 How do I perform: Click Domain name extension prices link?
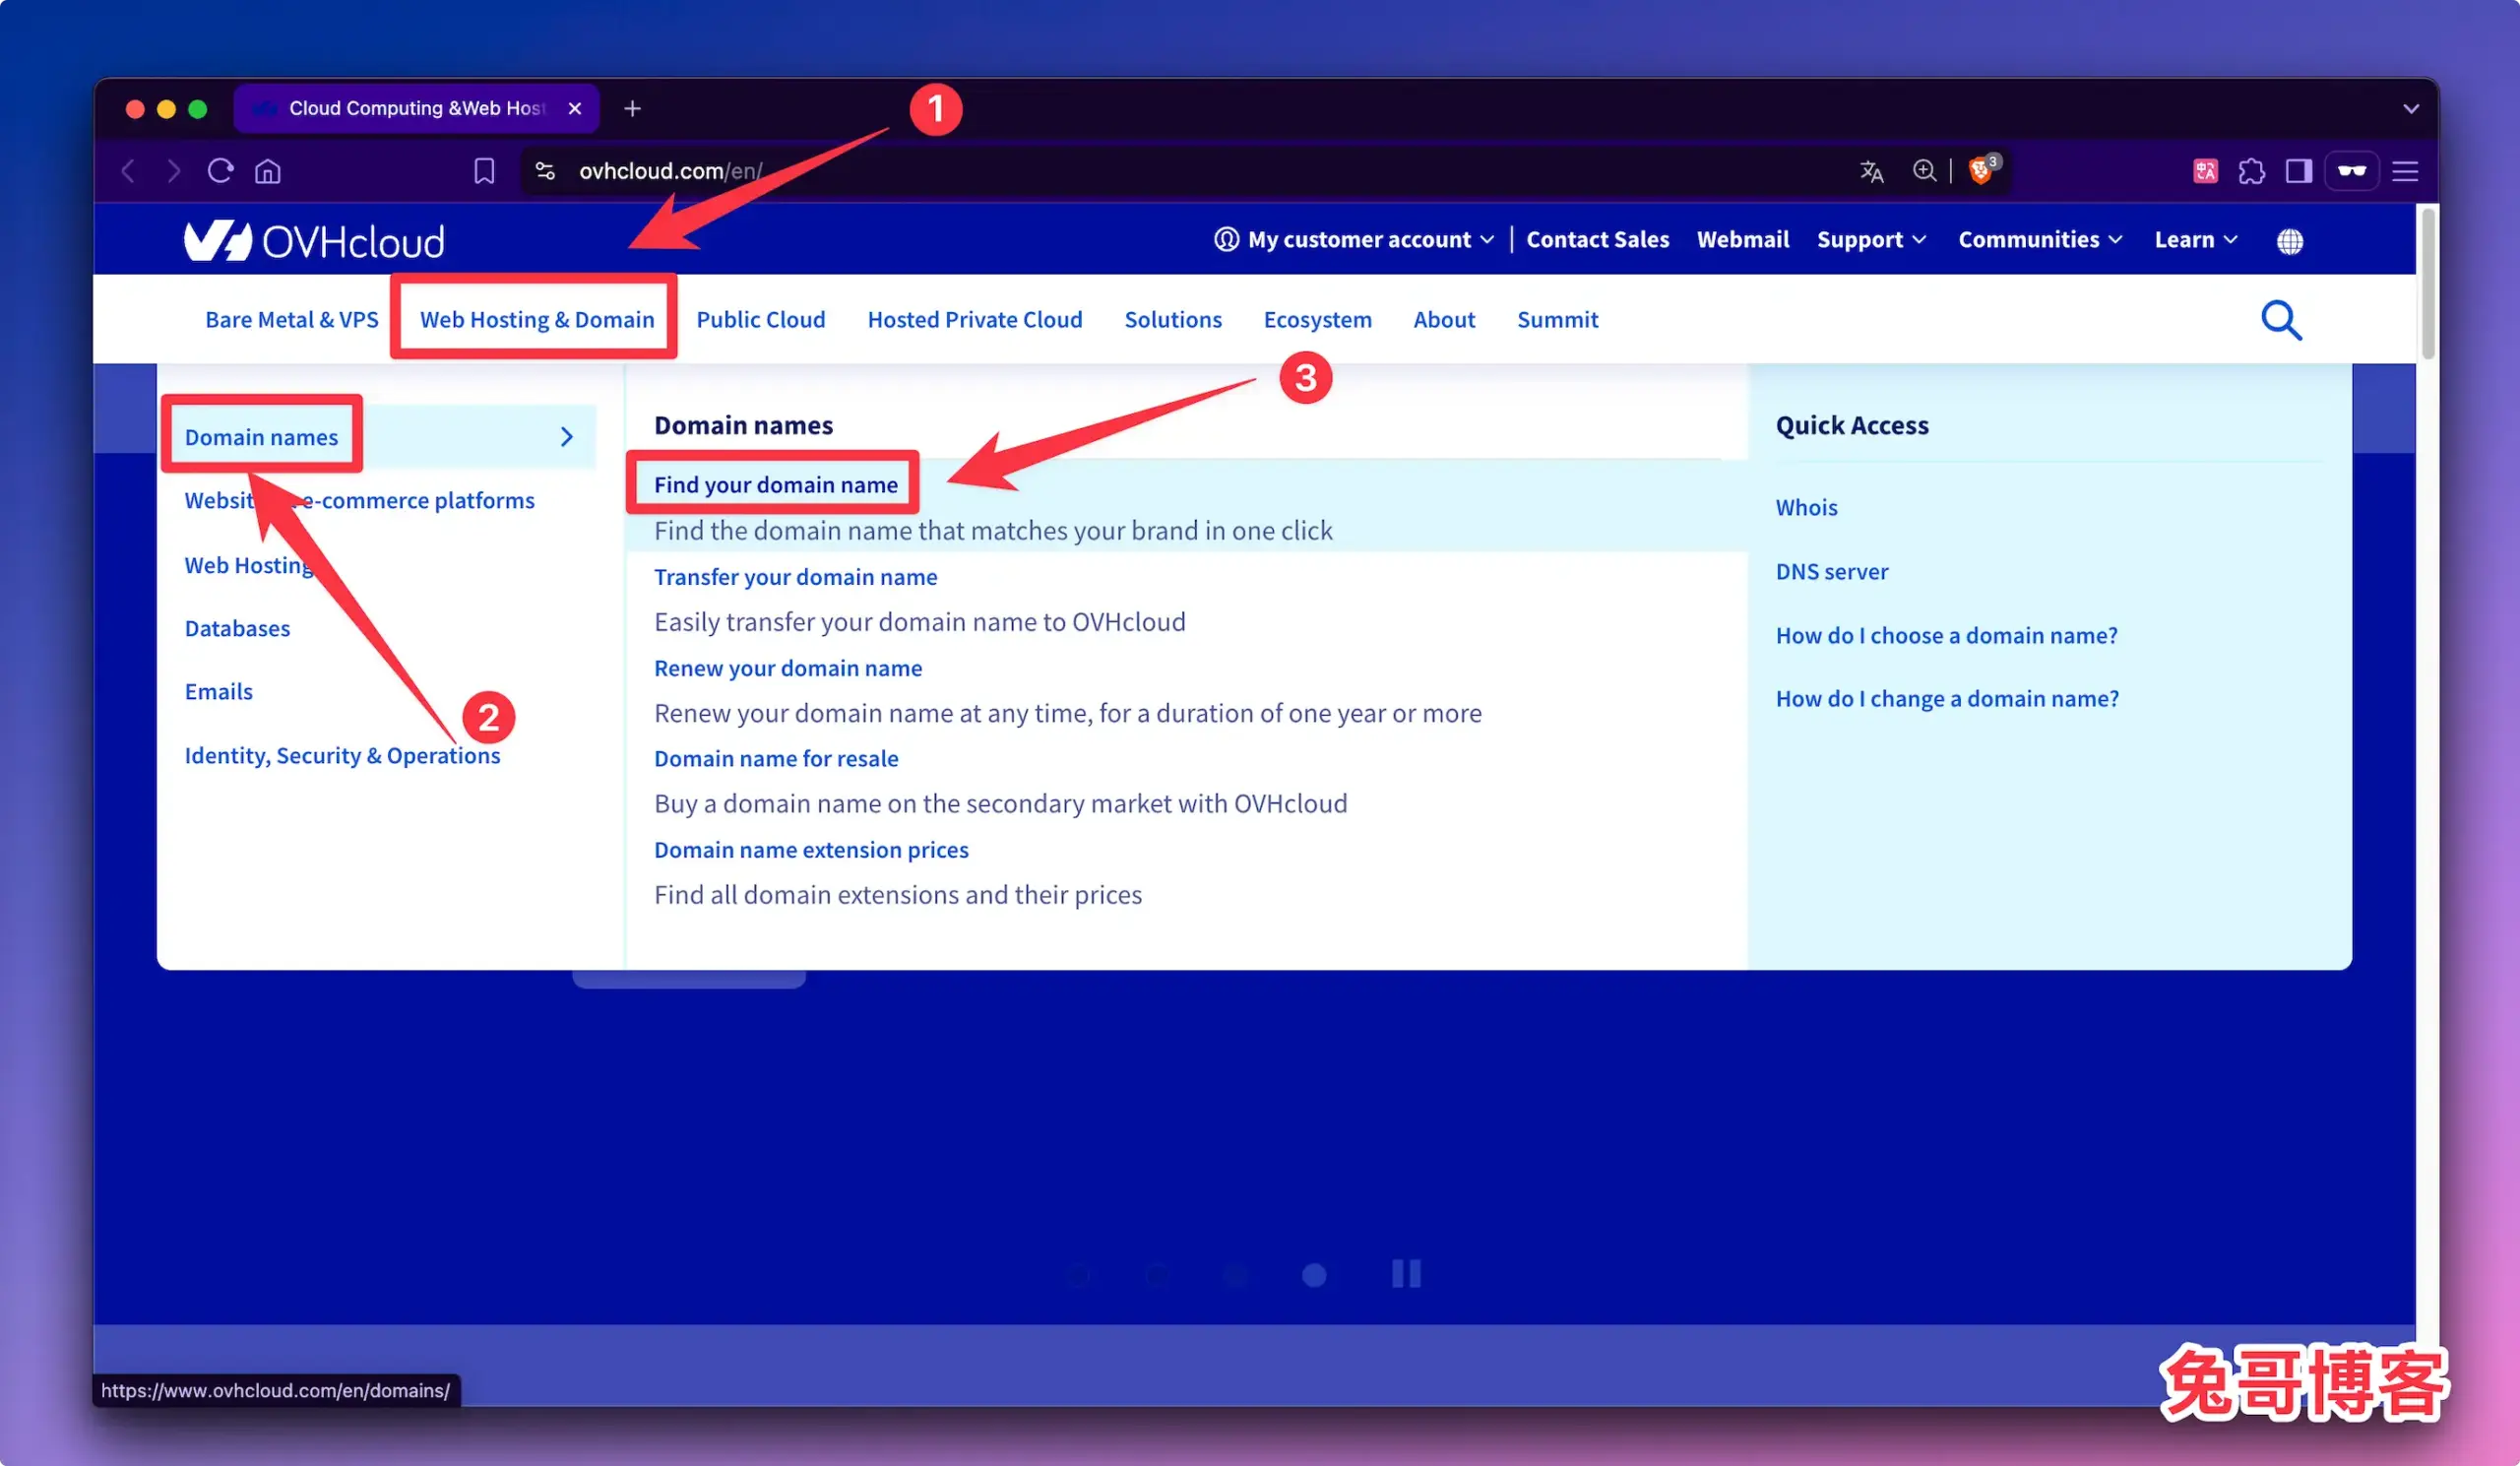(811, 850)
